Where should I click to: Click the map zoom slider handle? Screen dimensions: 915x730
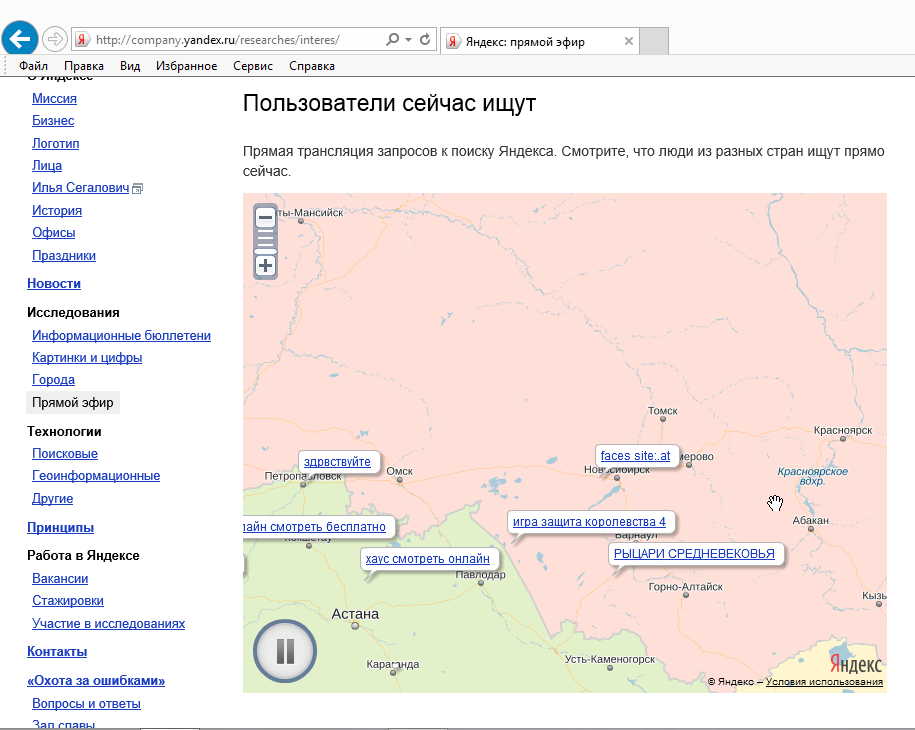pos(266,252)
